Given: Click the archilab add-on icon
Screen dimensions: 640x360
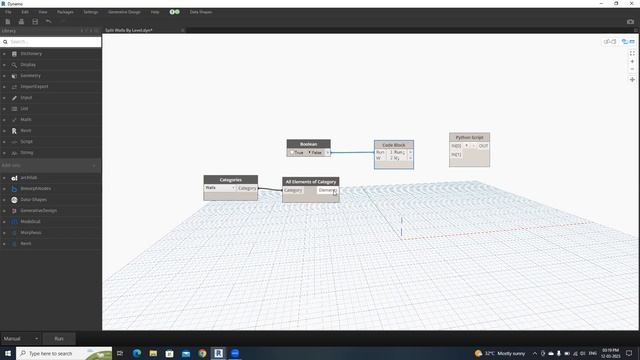Looking at the screenshot, I should pyautogui.click(x=14, y=178).
